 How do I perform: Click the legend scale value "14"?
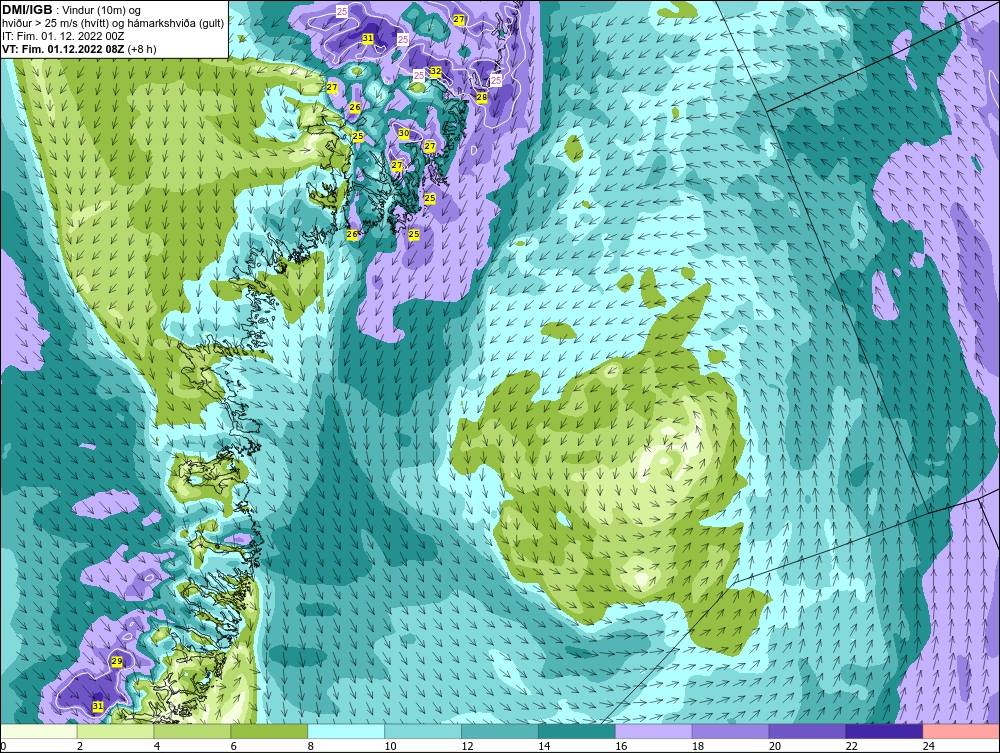tap(544, 746)
